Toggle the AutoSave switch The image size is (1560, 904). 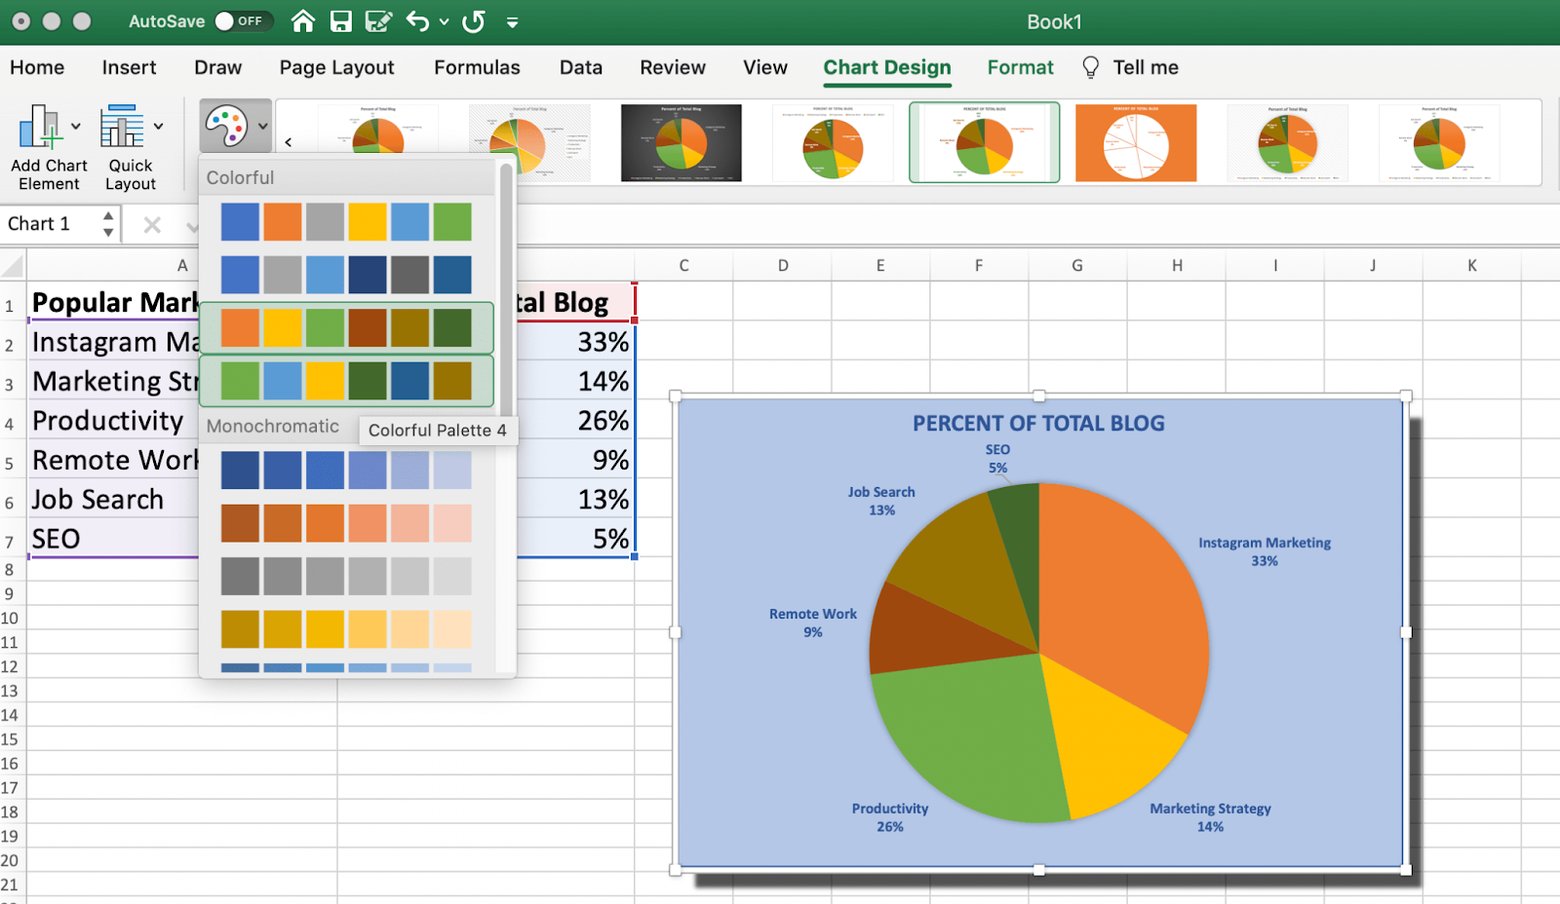240,21
